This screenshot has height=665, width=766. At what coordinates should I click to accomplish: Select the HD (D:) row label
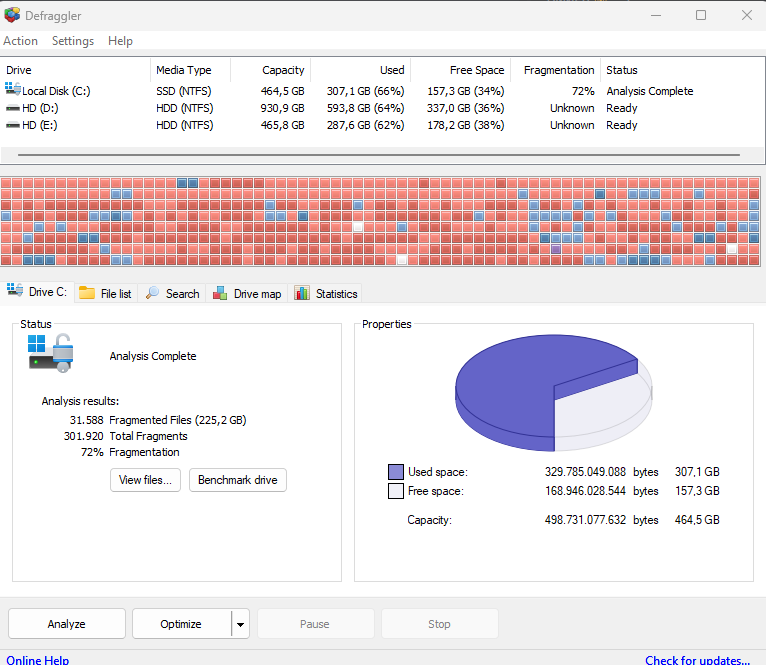(x=40, y=108)
